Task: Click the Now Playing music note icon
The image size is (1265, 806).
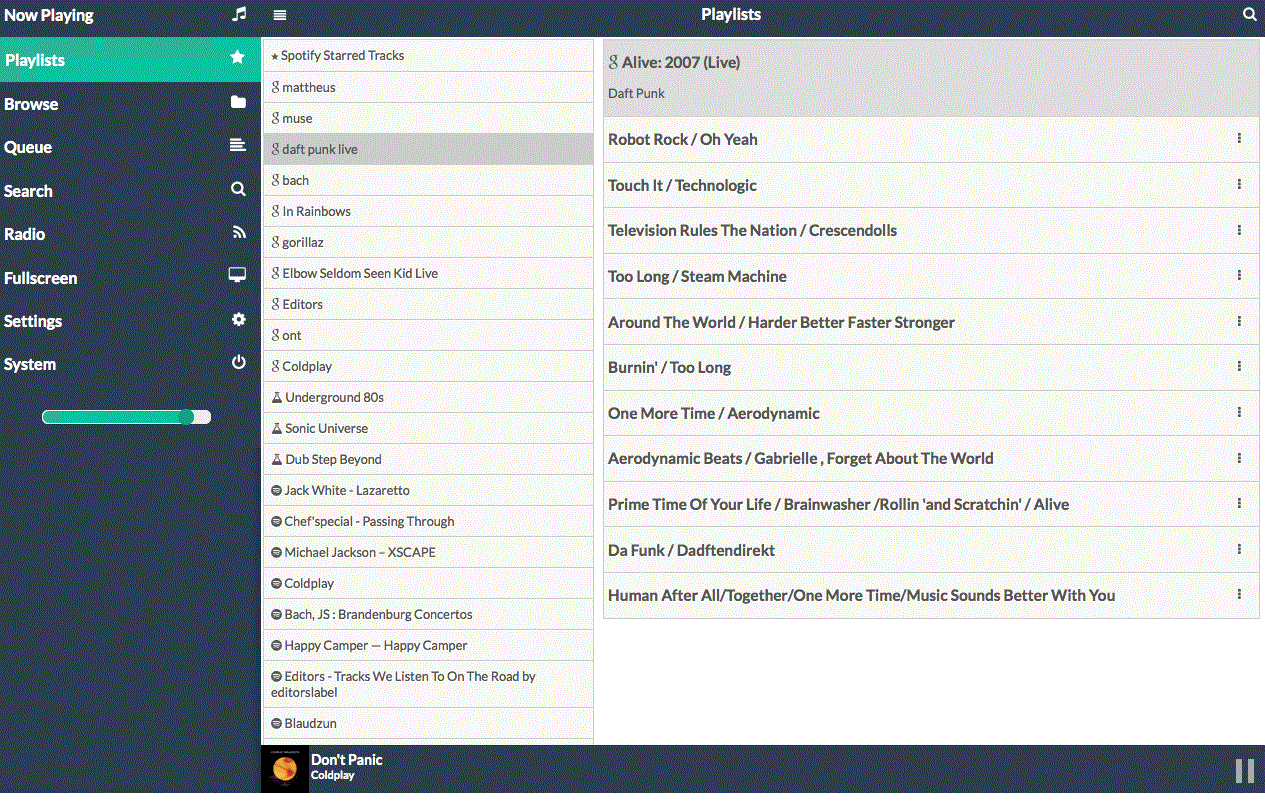Action: (x=238, y=15)
